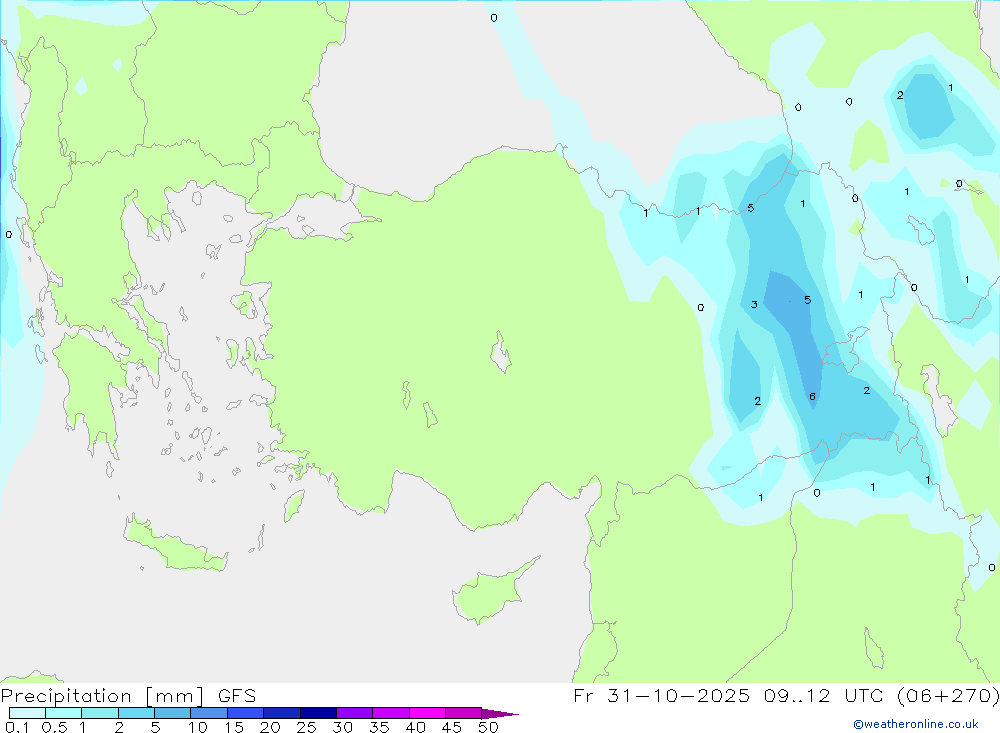Select the 2 to 5 mm legend swatch
1000x733 pixels.
pyautogui.click(x=136, y=713)
